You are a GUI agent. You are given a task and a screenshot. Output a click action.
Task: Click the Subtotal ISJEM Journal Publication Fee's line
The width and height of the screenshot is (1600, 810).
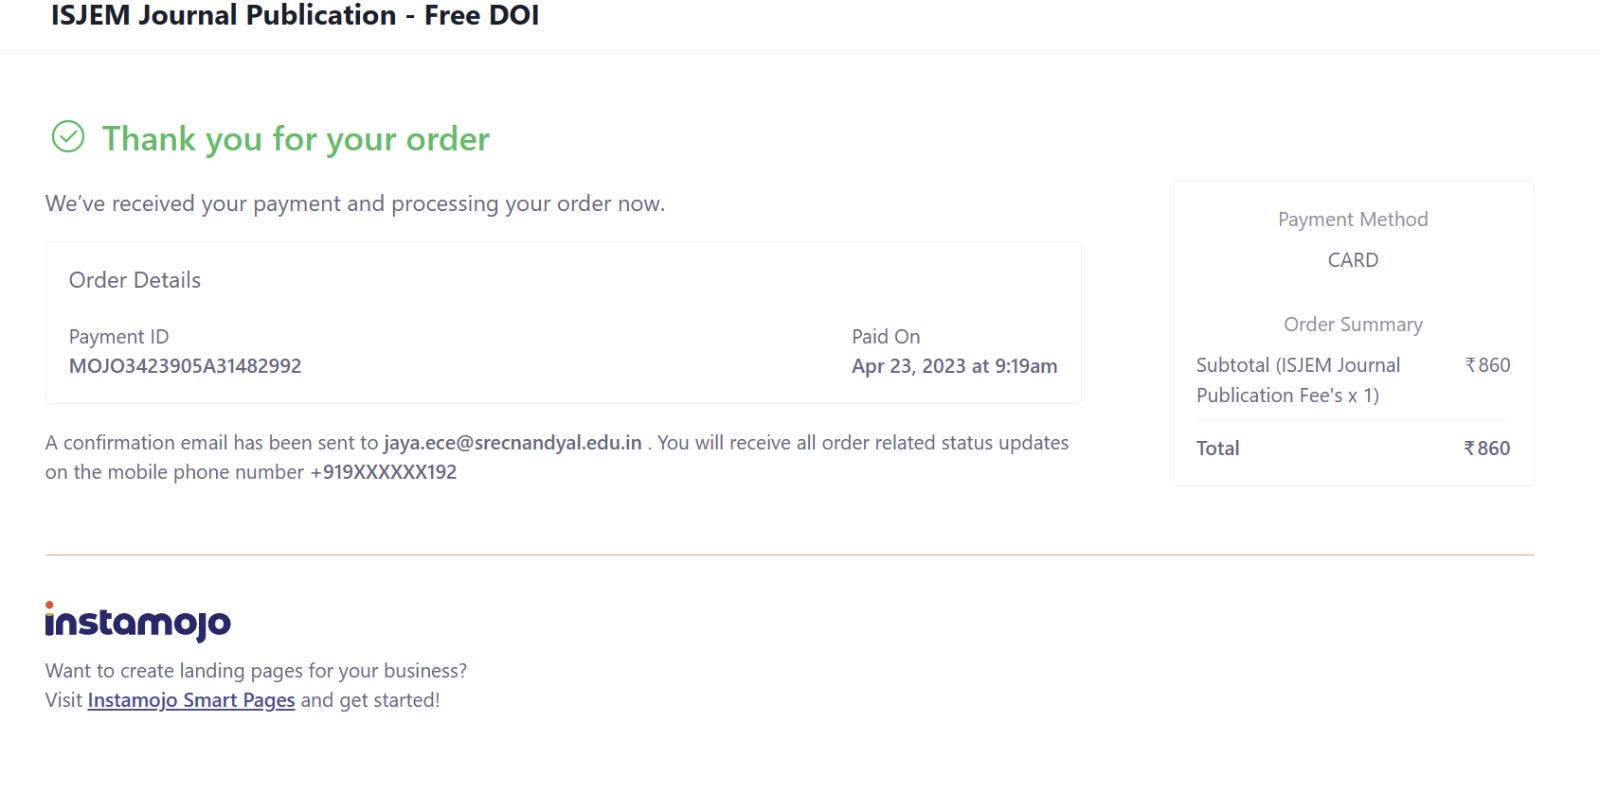click(x=1298, y=380)
